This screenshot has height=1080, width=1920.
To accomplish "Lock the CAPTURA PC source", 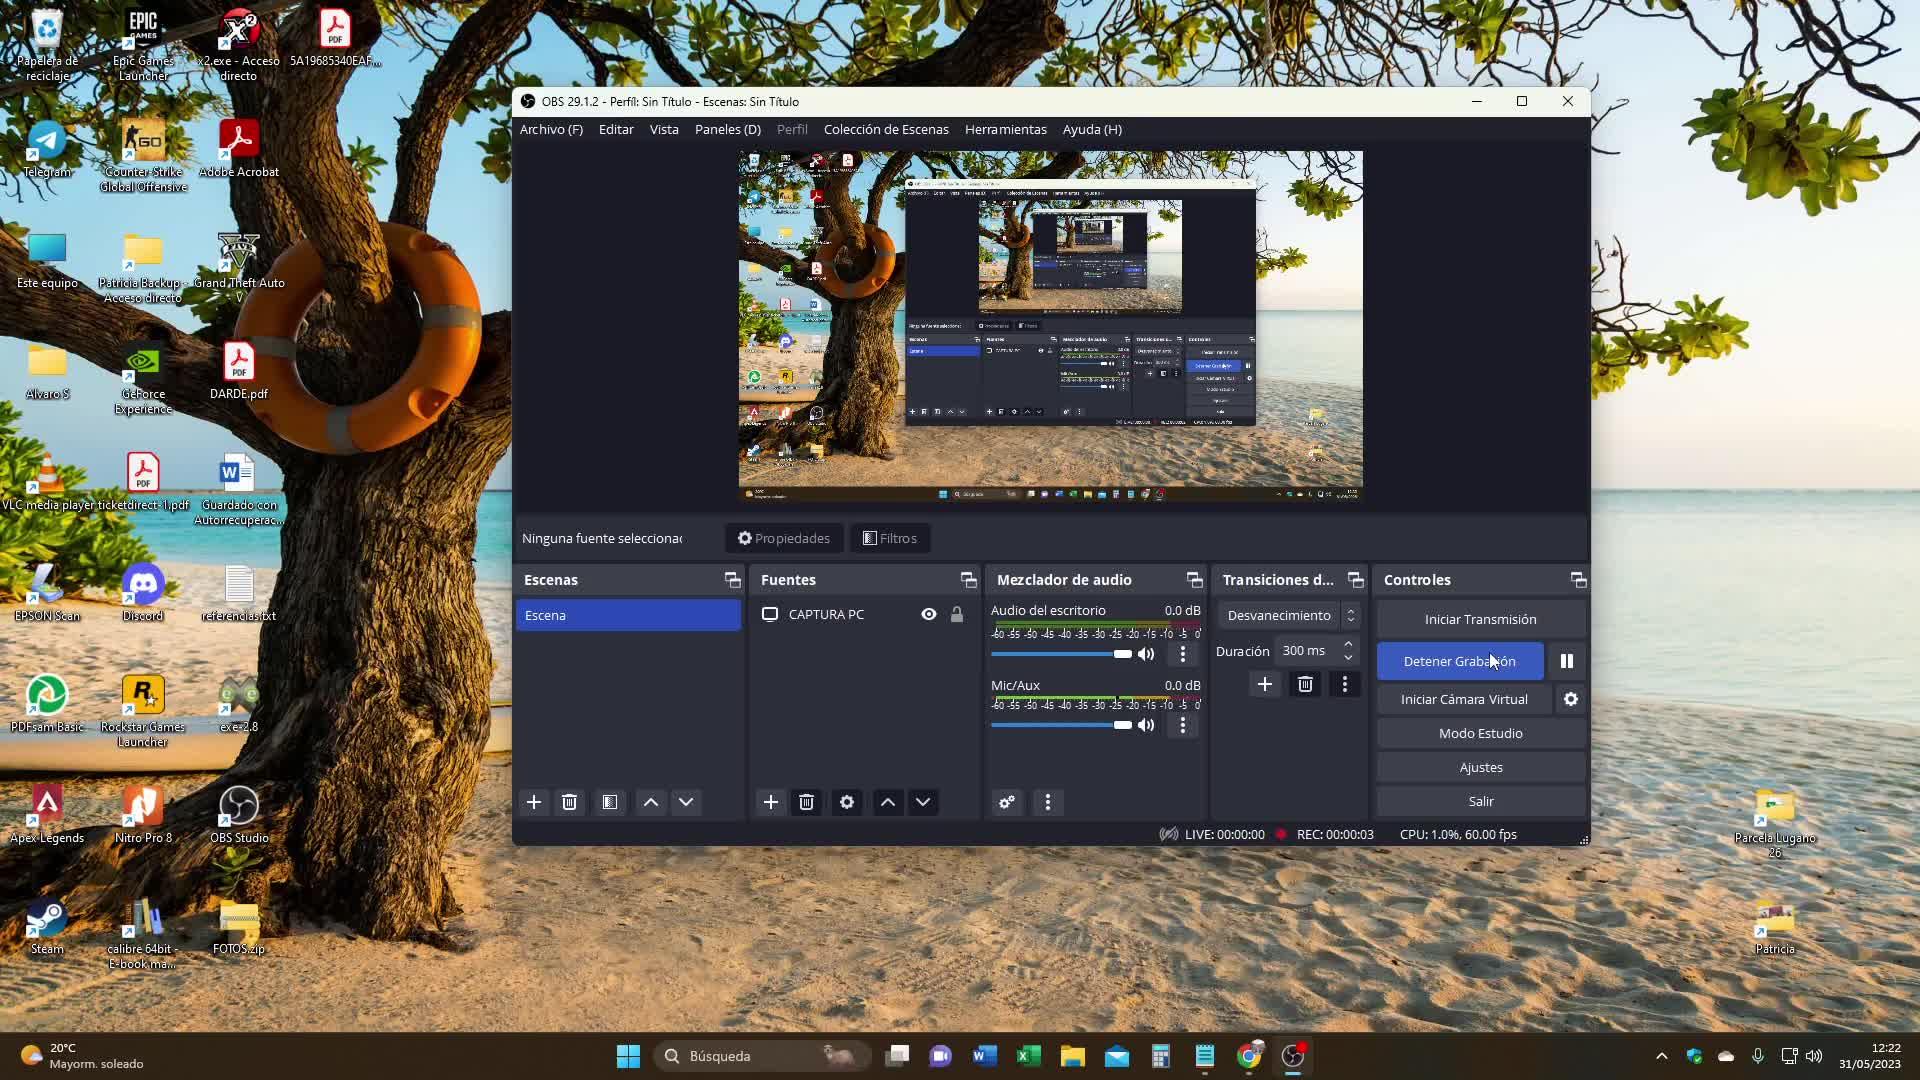I will [957, 614].
